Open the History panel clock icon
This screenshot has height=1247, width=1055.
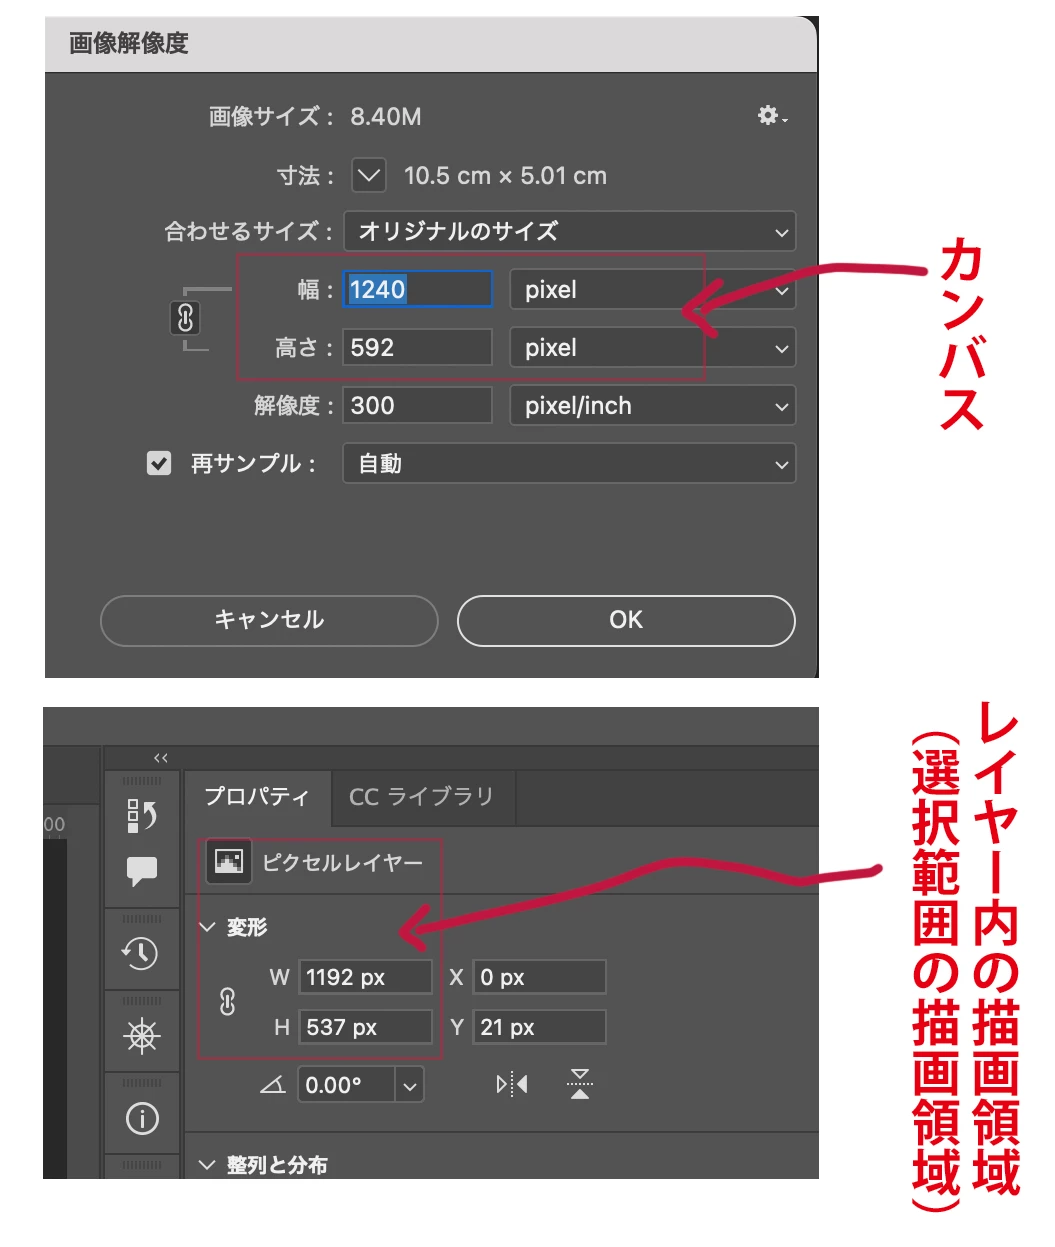[x=141, y=953]
